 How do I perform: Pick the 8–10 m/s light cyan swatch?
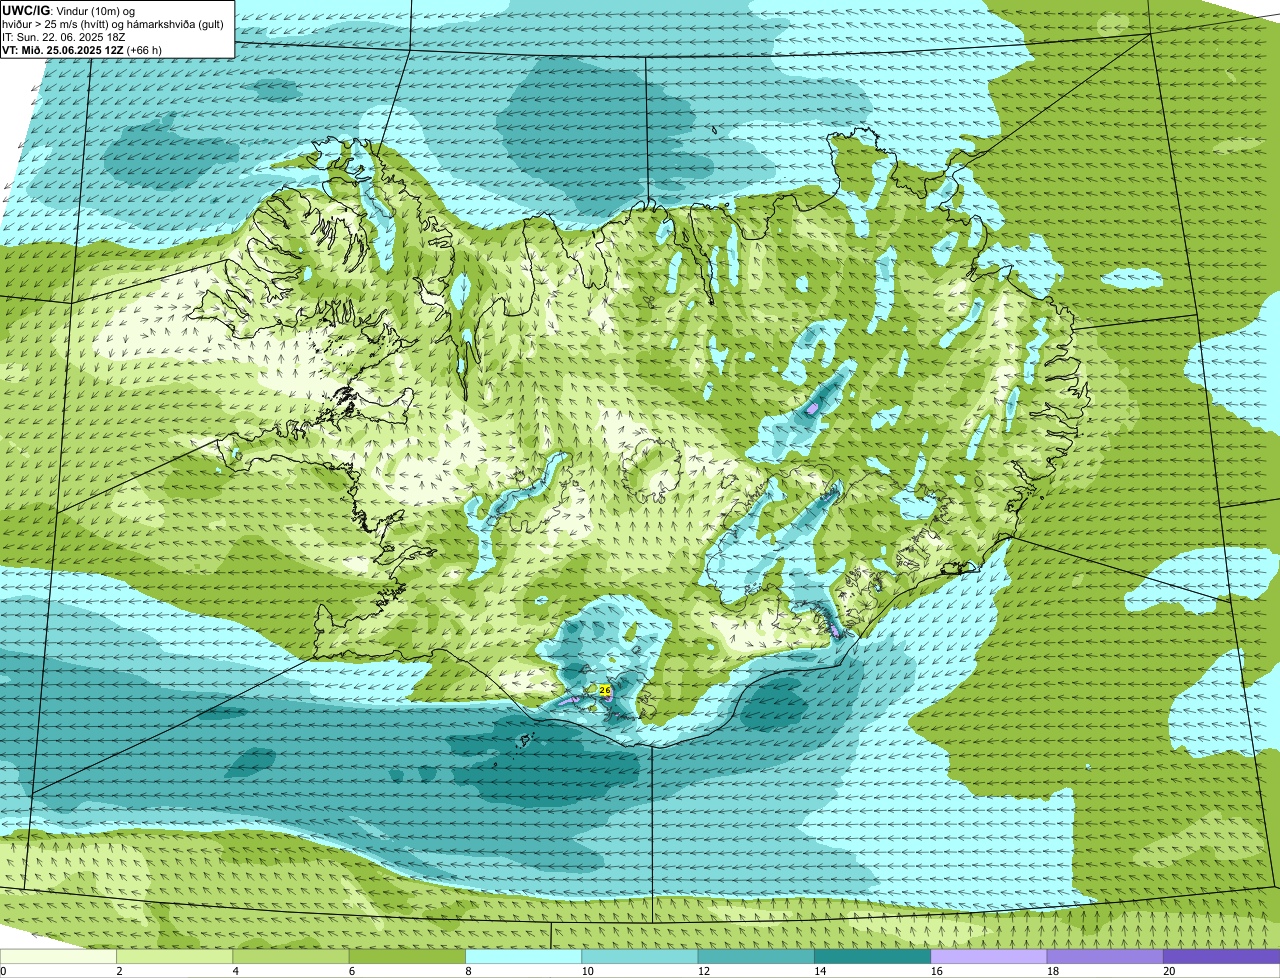524,956
